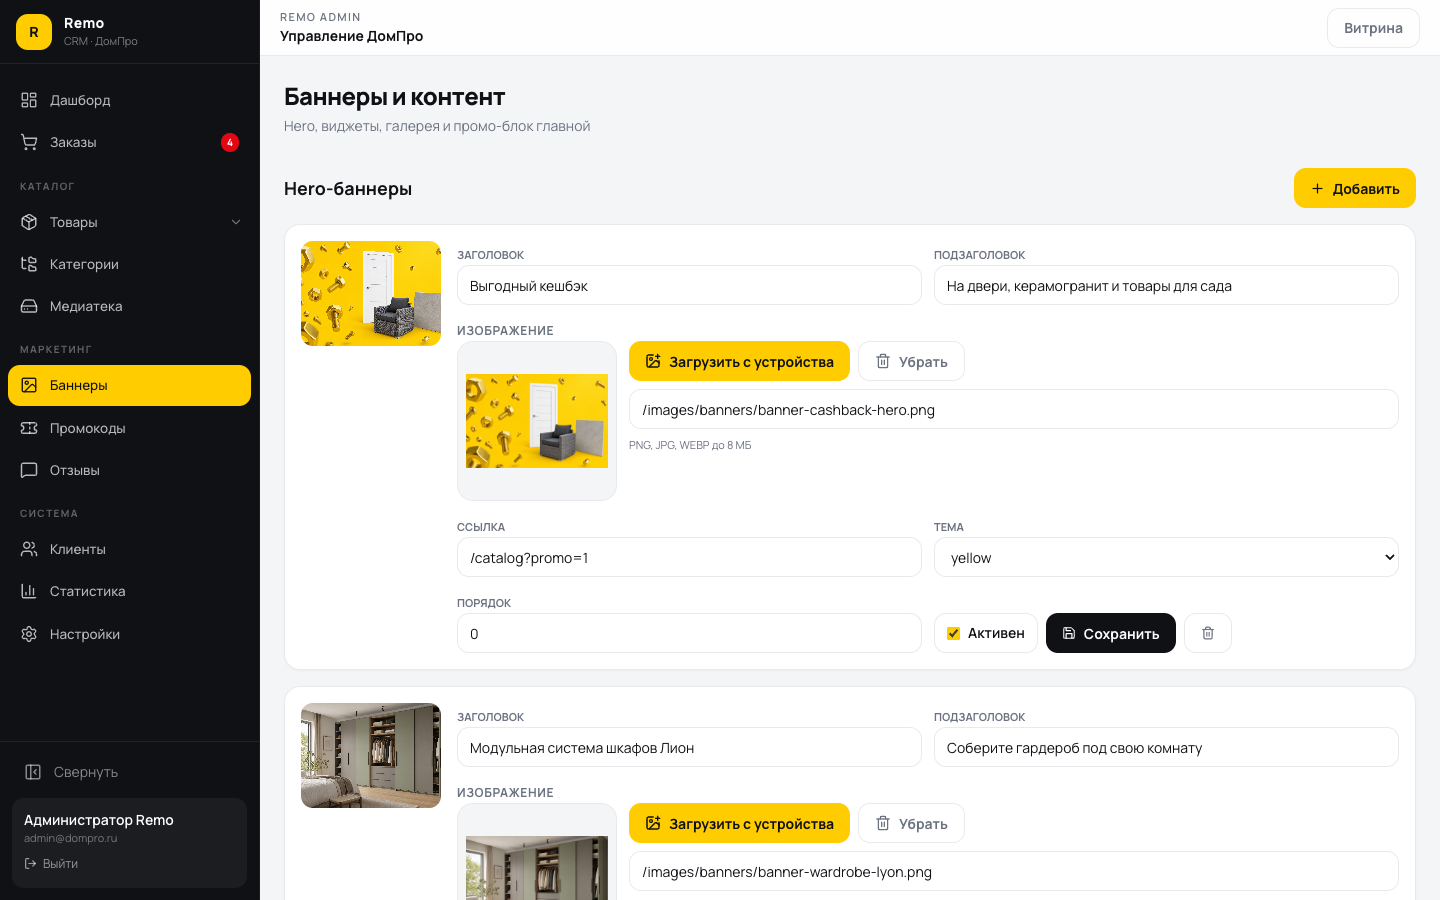Click the Статистика bar chart icon
The width and height of the screenshot is (1440, 900).
tap(29, 591)
